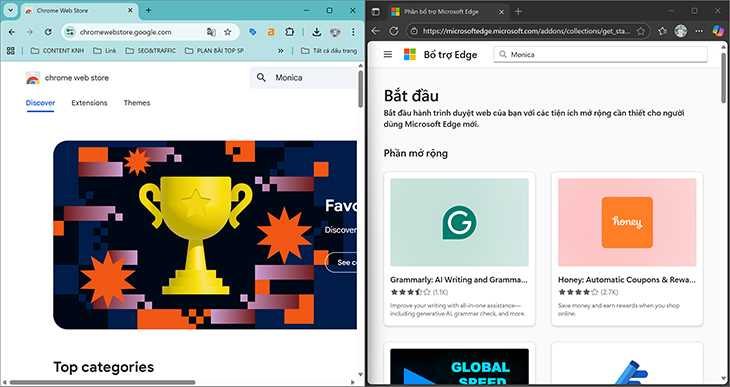Open Chrome Extensions puzzle menu
730x387 pixels.
[290, 32]
